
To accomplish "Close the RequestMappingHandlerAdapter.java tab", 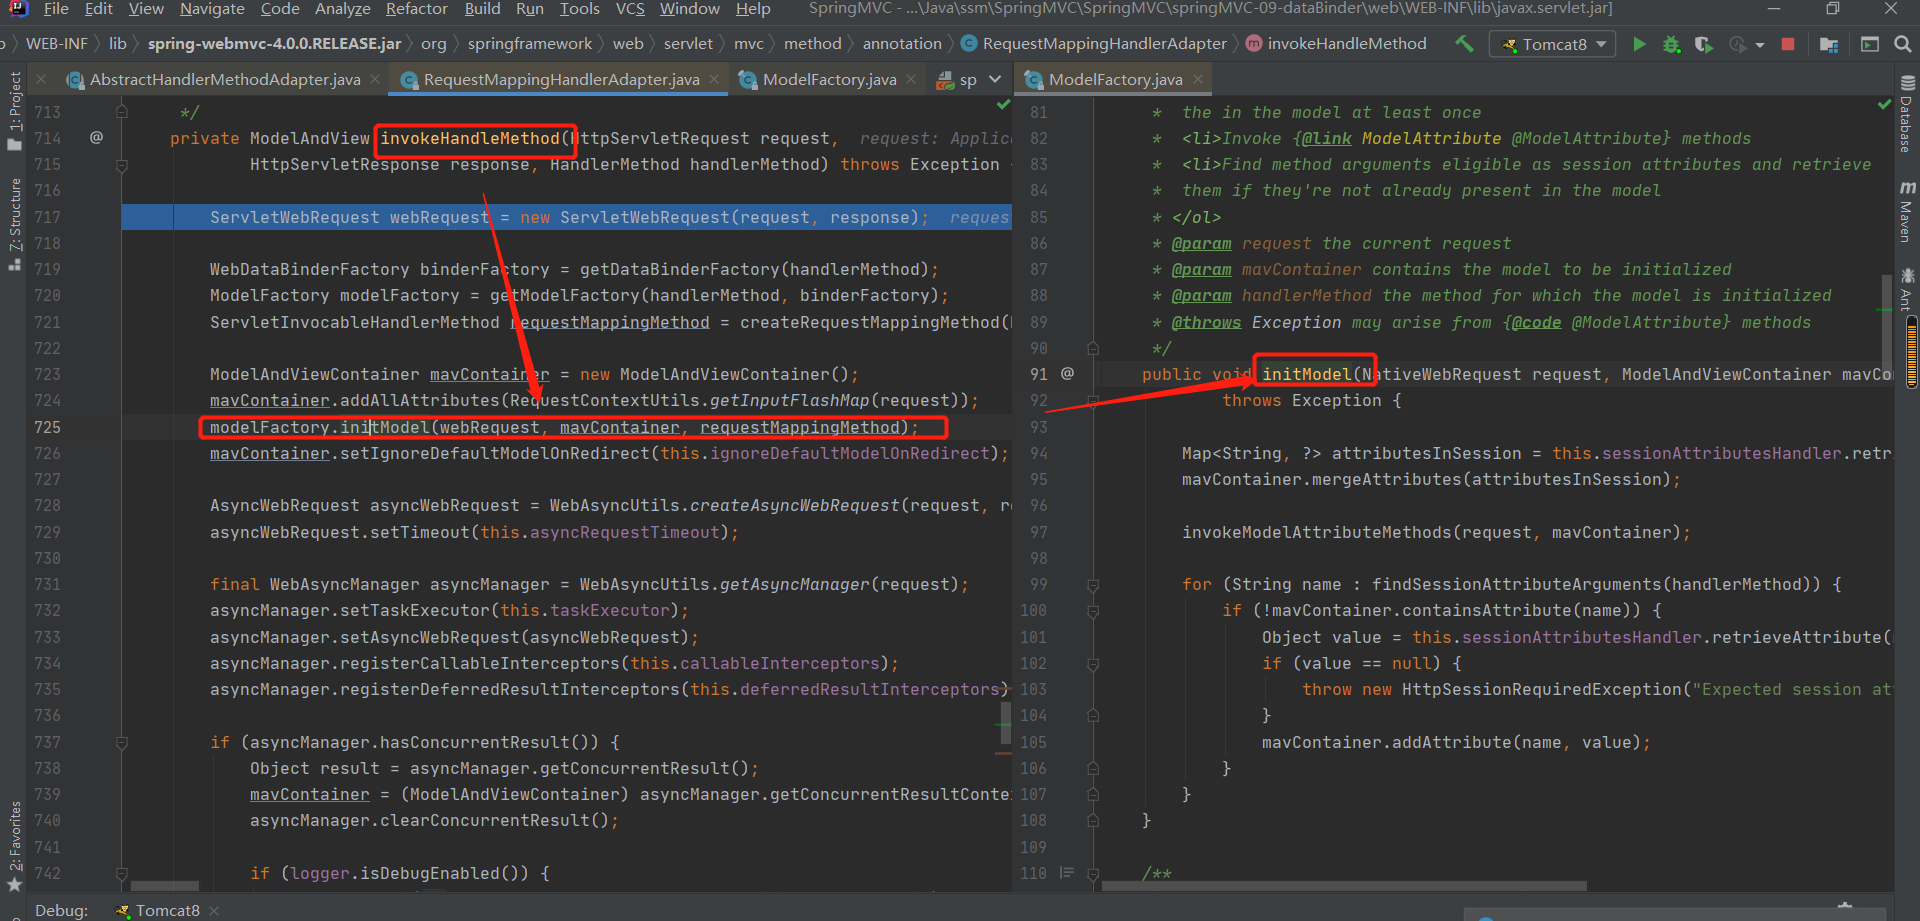I will click(x=714, y=79).
